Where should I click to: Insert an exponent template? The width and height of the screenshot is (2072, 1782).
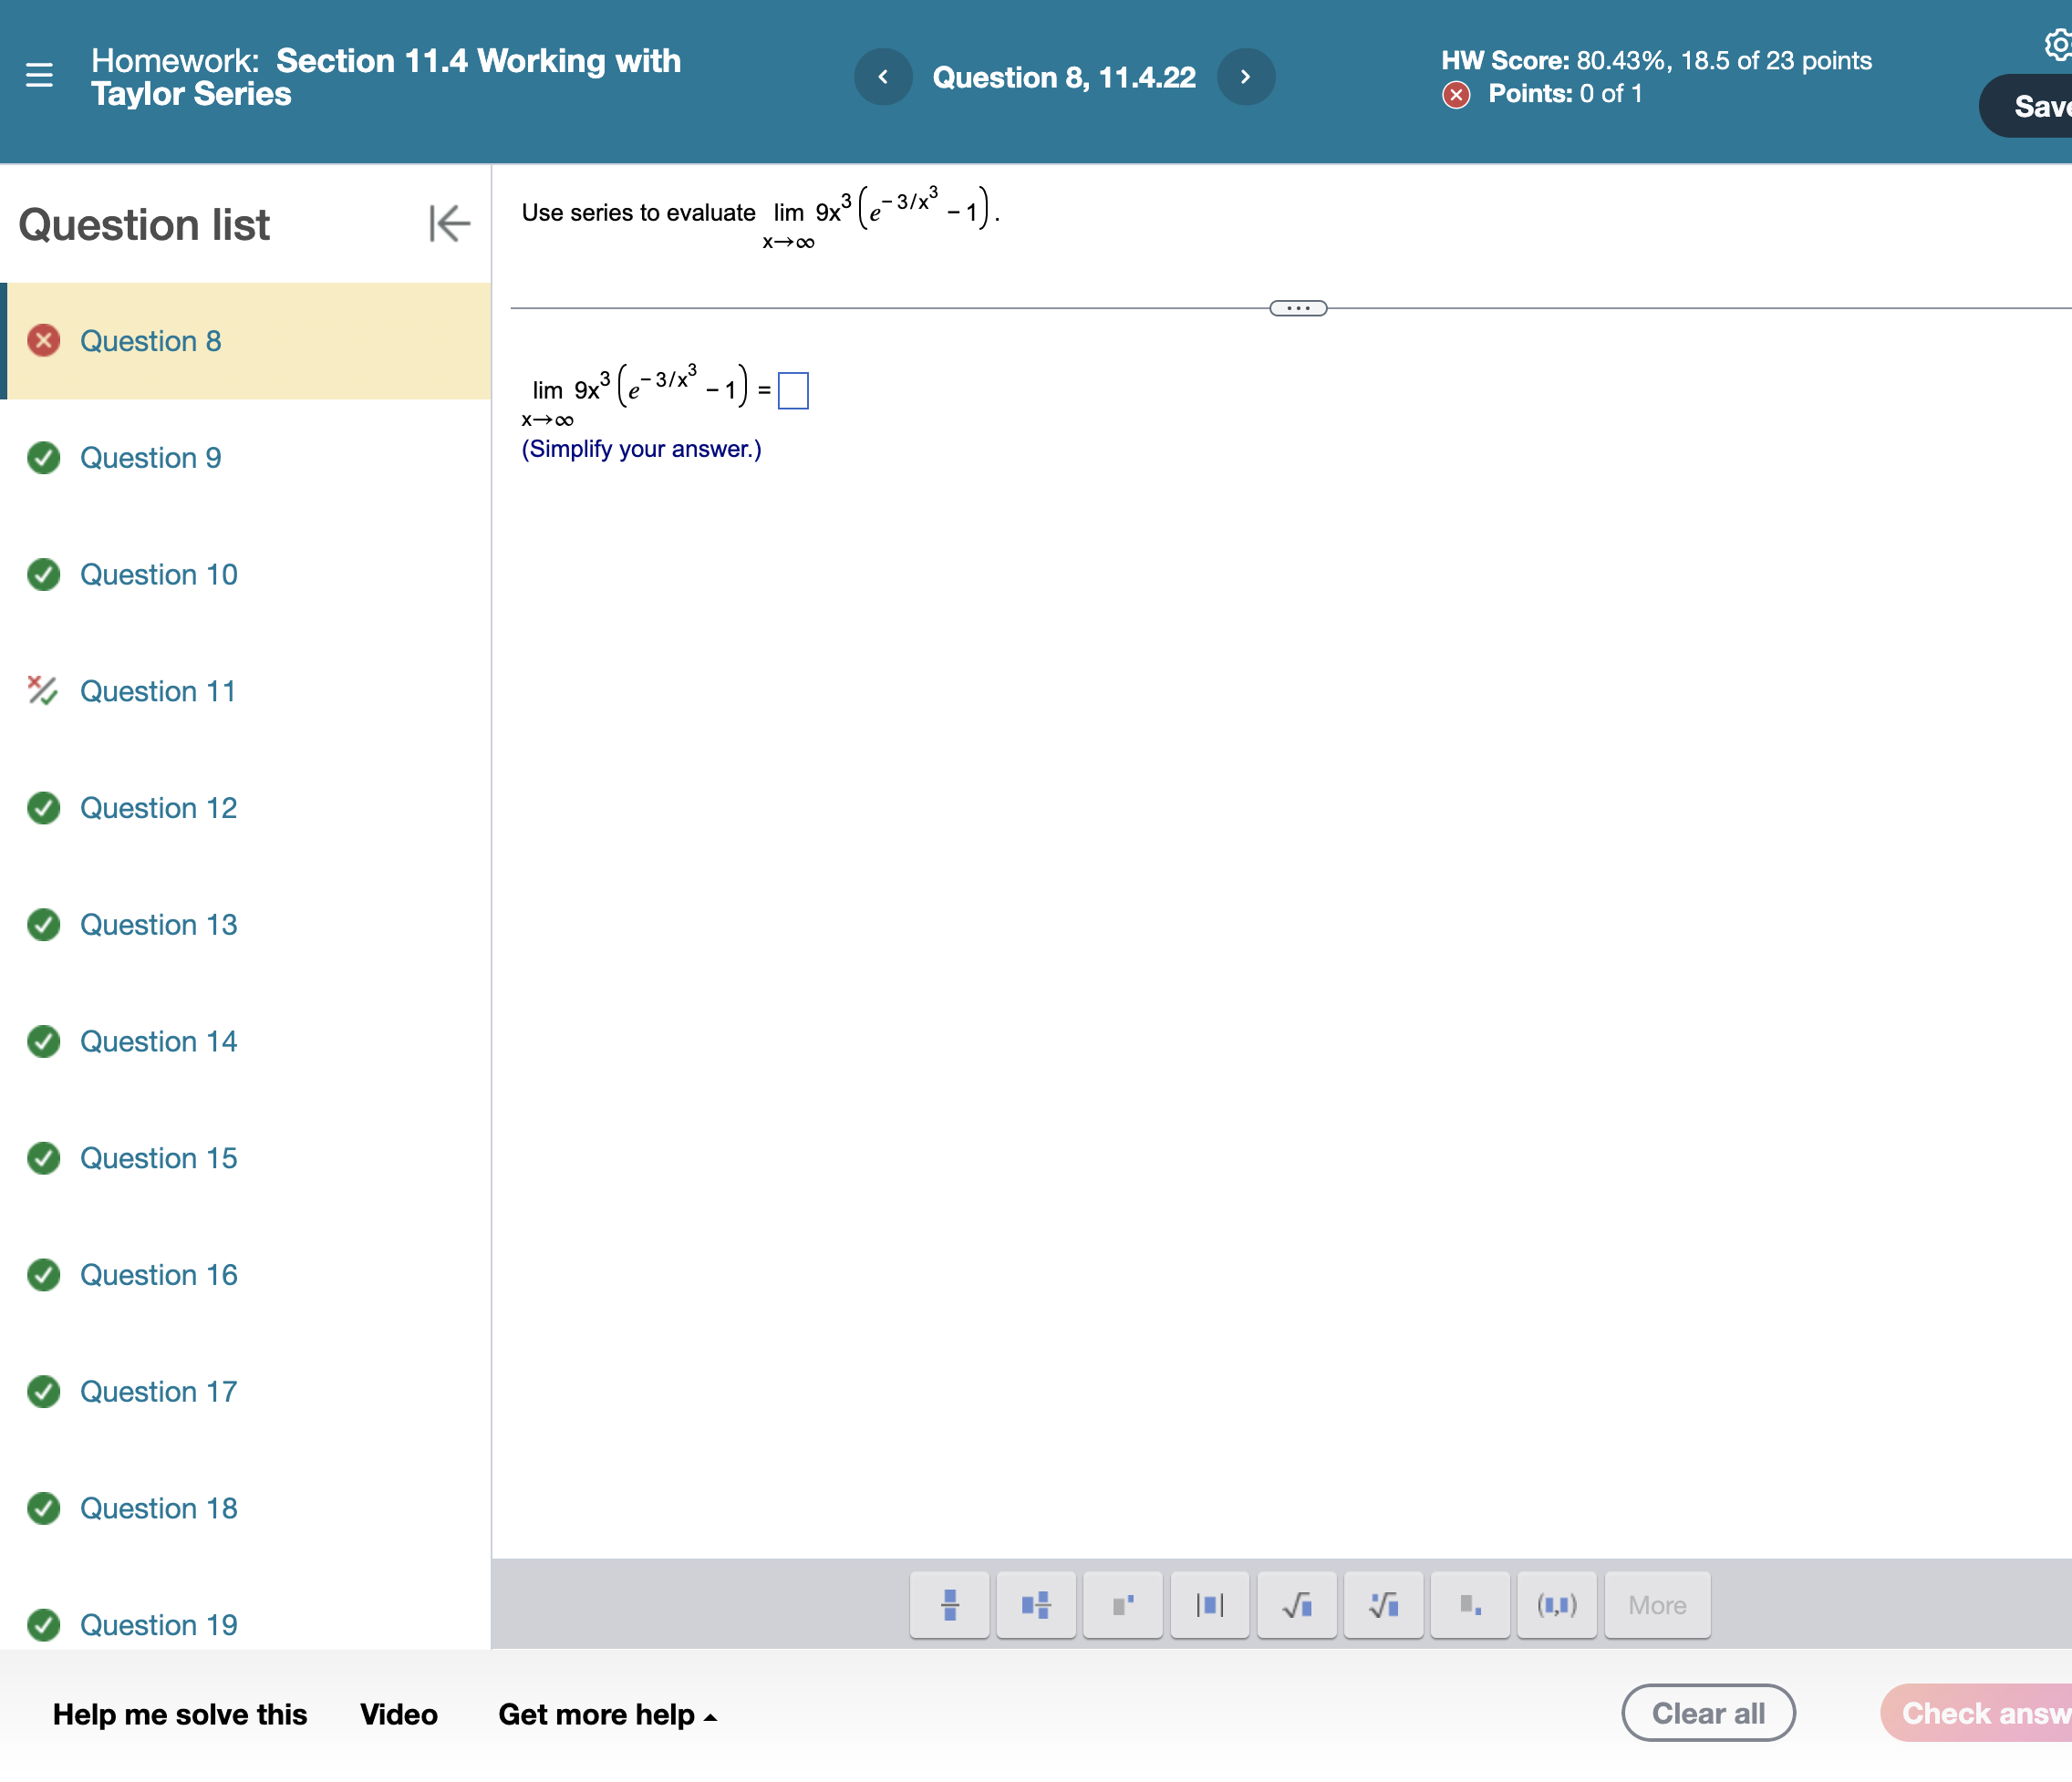tap(1122, 1604)
